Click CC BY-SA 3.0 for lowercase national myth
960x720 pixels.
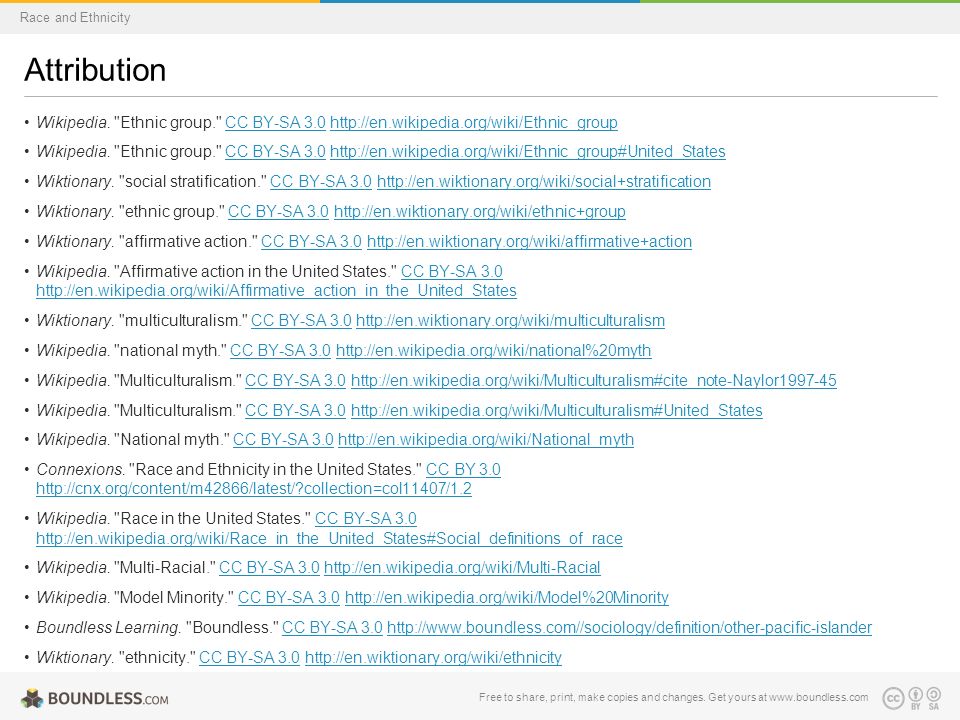(x=280, y=350)
